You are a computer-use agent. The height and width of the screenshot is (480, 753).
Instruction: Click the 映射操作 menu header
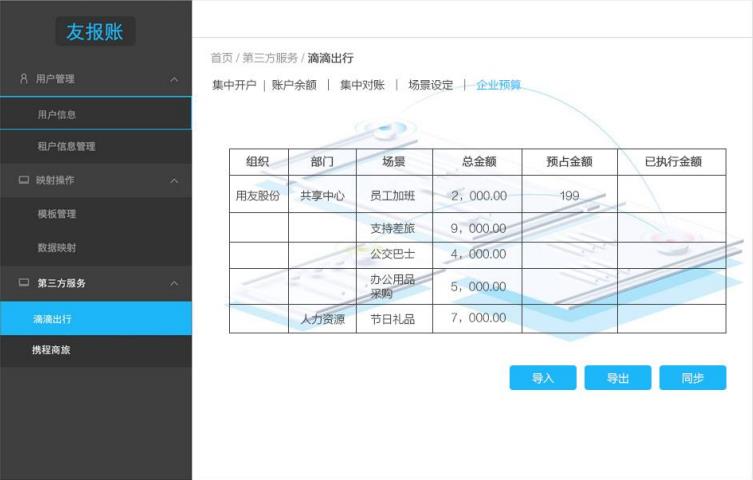[x=96, y=180]
